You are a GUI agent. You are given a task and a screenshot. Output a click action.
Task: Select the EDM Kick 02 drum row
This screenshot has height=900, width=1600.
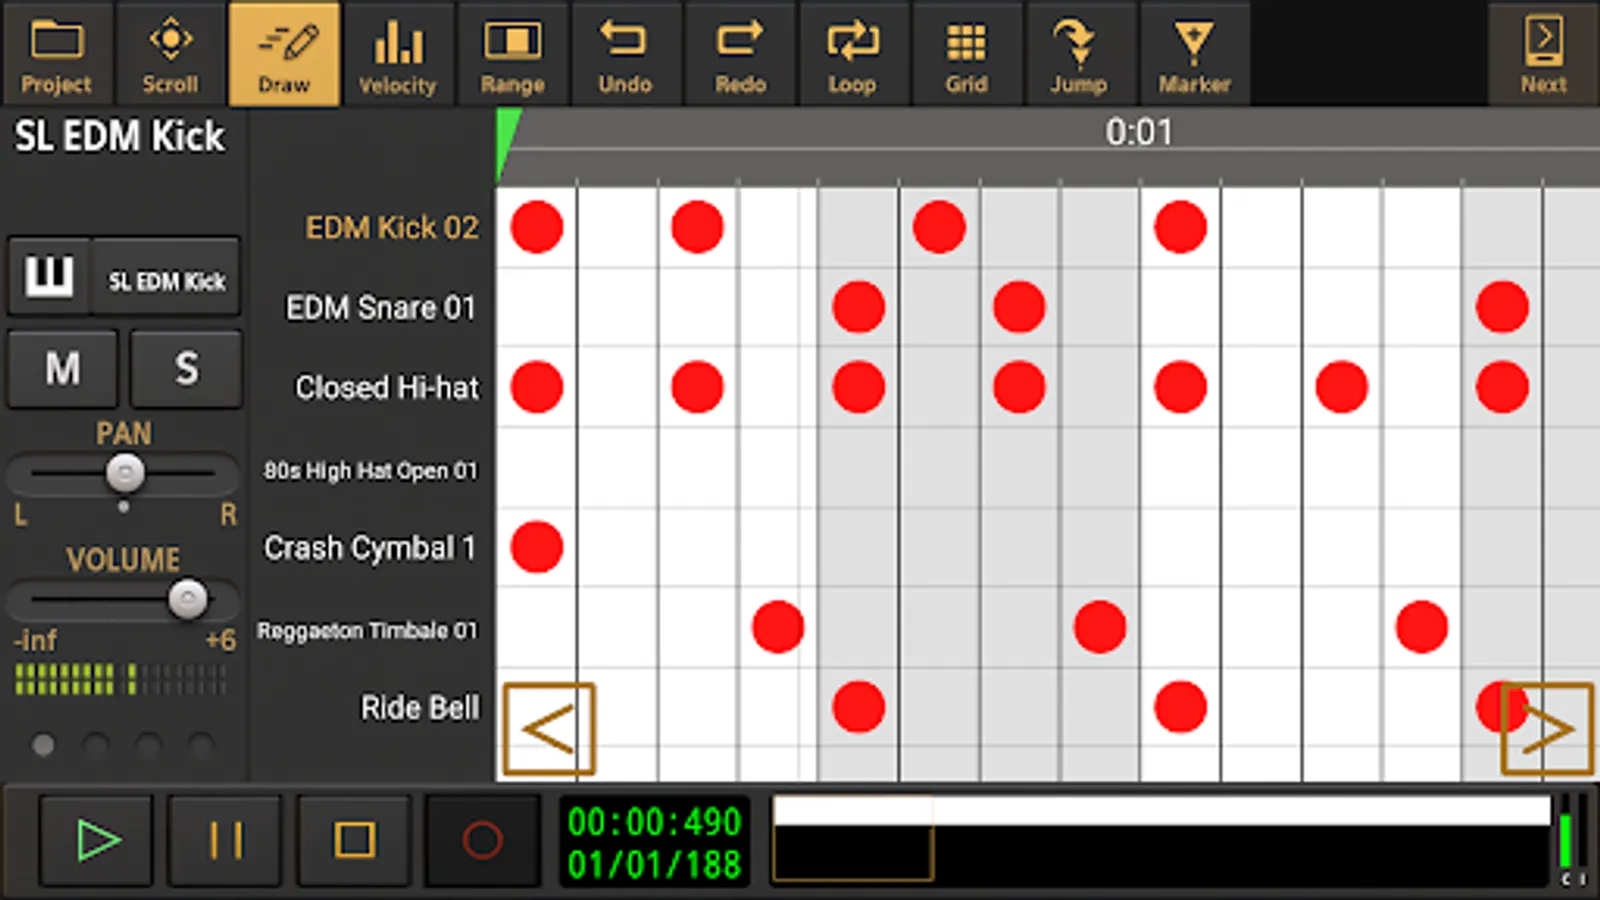[x=392, y=227]
